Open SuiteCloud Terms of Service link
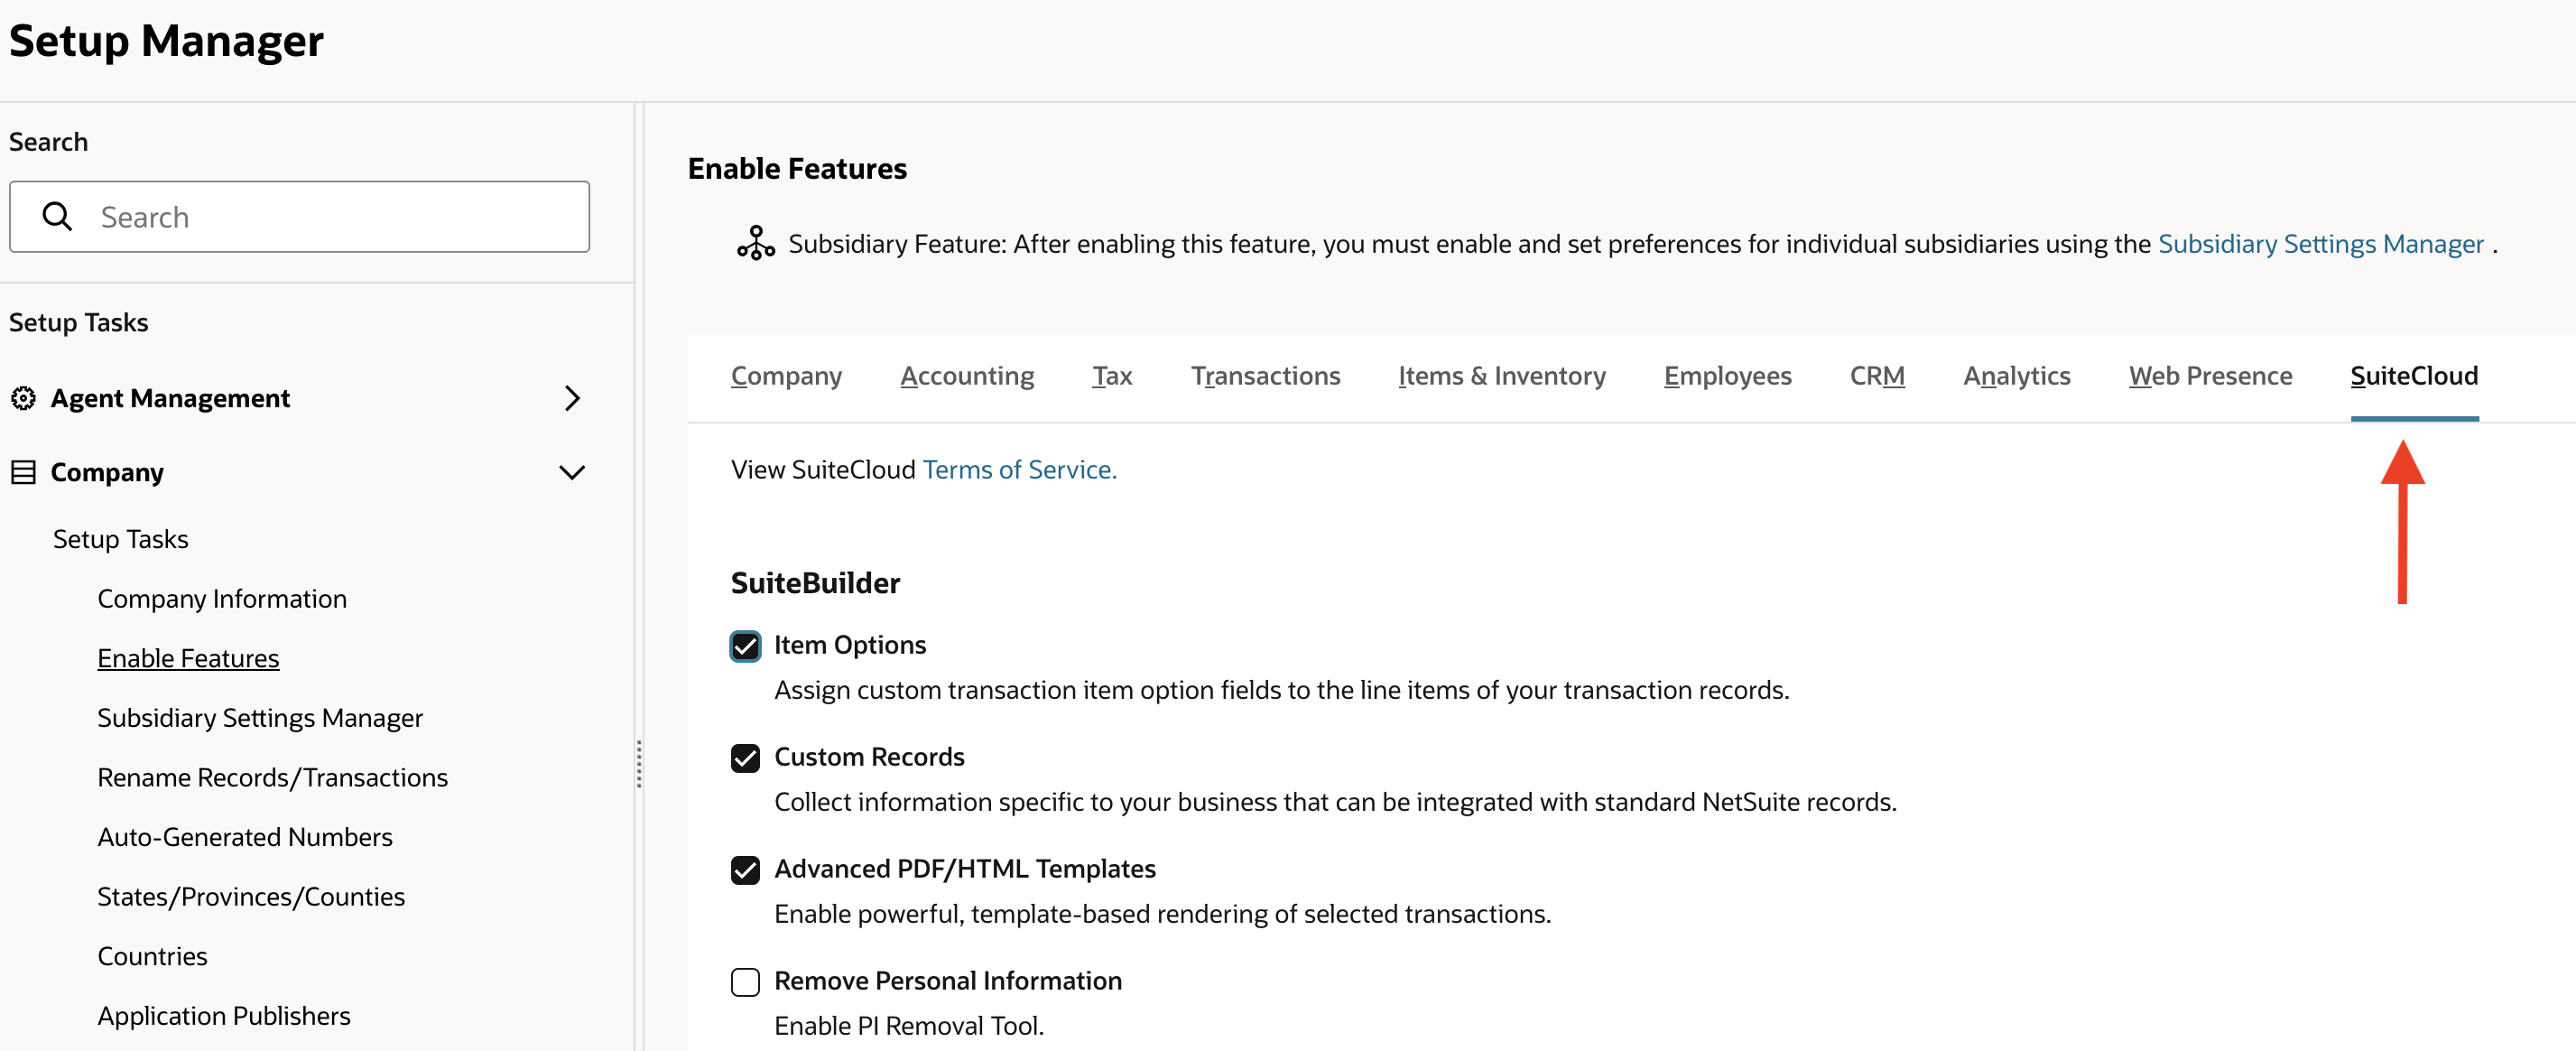The height and width of the screenshot is (1051, 2576). 1019,469
